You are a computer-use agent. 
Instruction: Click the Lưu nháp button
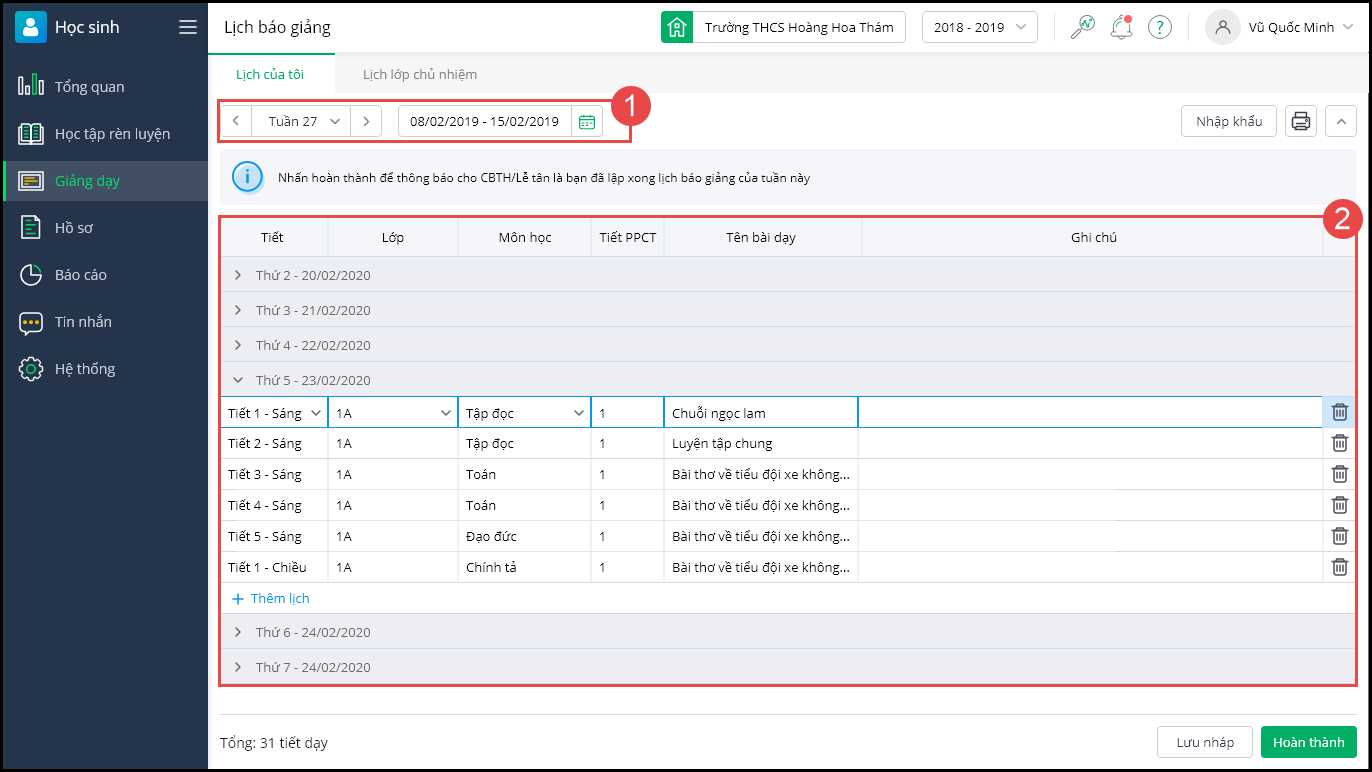[1204, 742]
